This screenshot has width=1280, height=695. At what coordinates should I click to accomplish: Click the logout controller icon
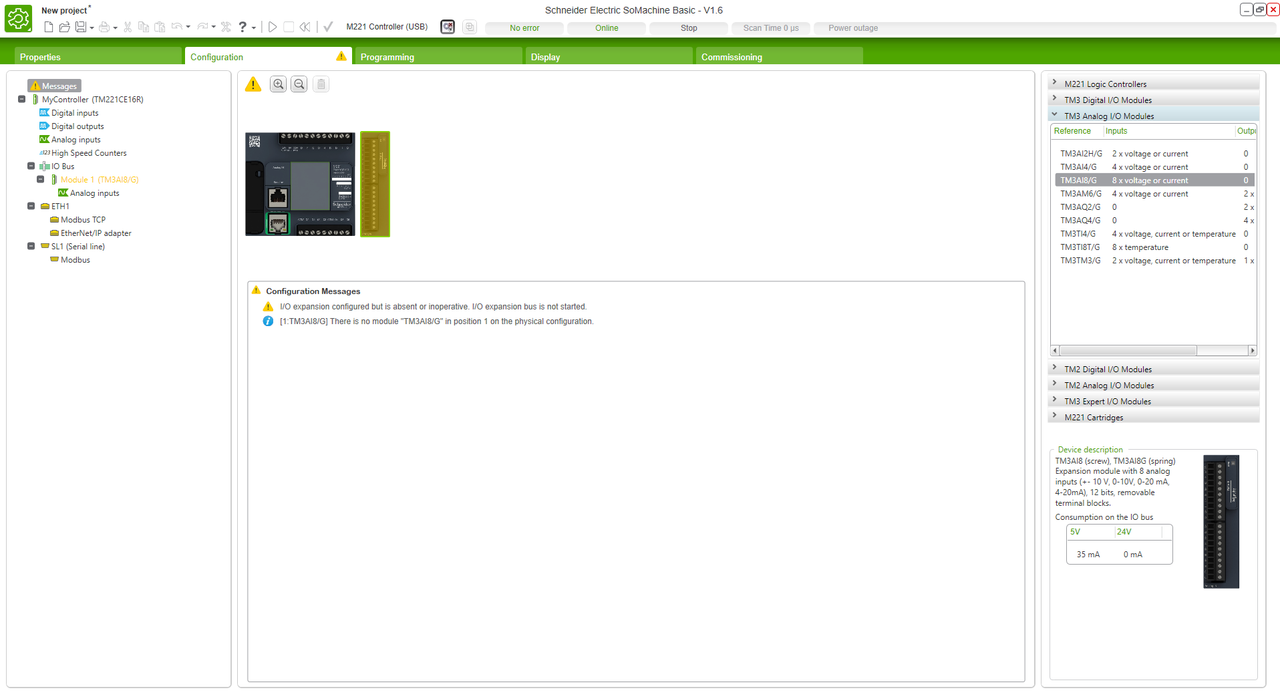coord(448,27)
